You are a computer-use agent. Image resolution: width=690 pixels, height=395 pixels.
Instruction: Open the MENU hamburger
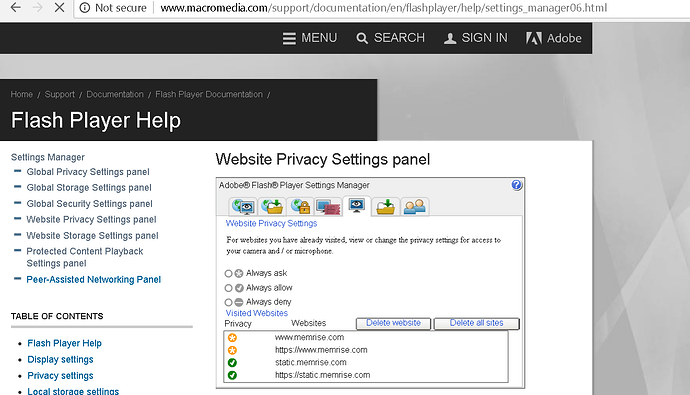(x=310, y=38)
